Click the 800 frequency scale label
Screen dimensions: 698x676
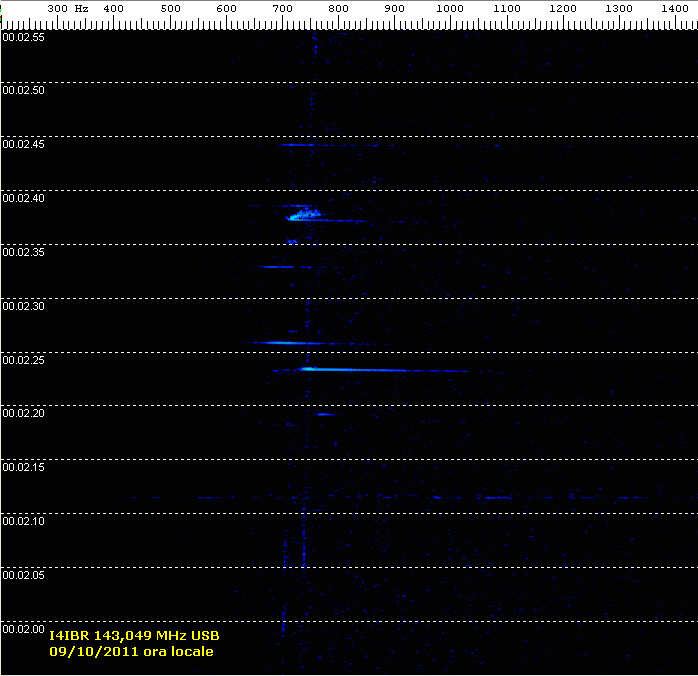click(339, 8)
